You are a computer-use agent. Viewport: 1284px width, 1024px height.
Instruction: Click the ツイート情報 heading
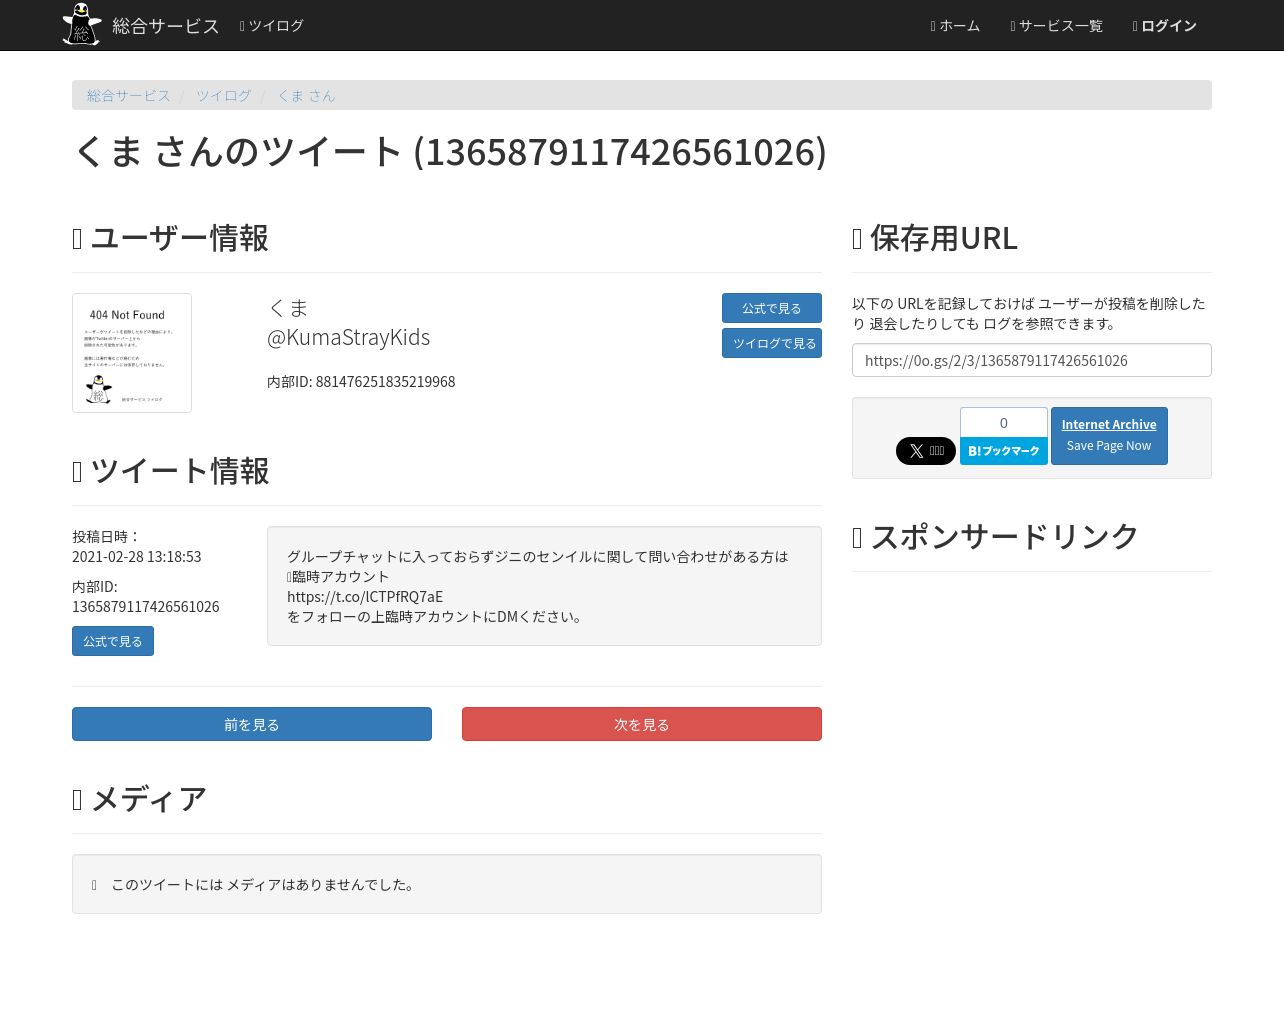[171, 471]
